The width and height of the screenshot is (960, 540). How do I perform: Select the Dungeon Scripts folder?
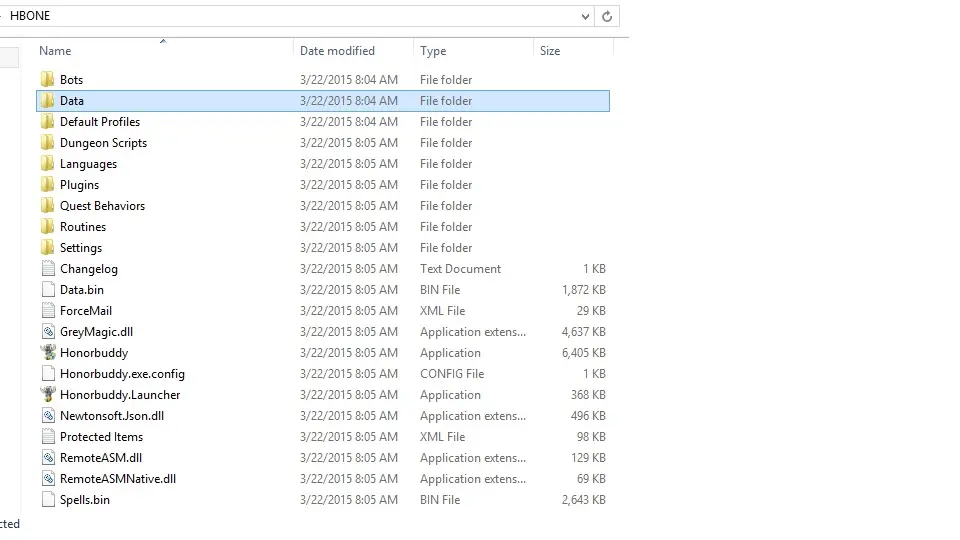point(103,143)
